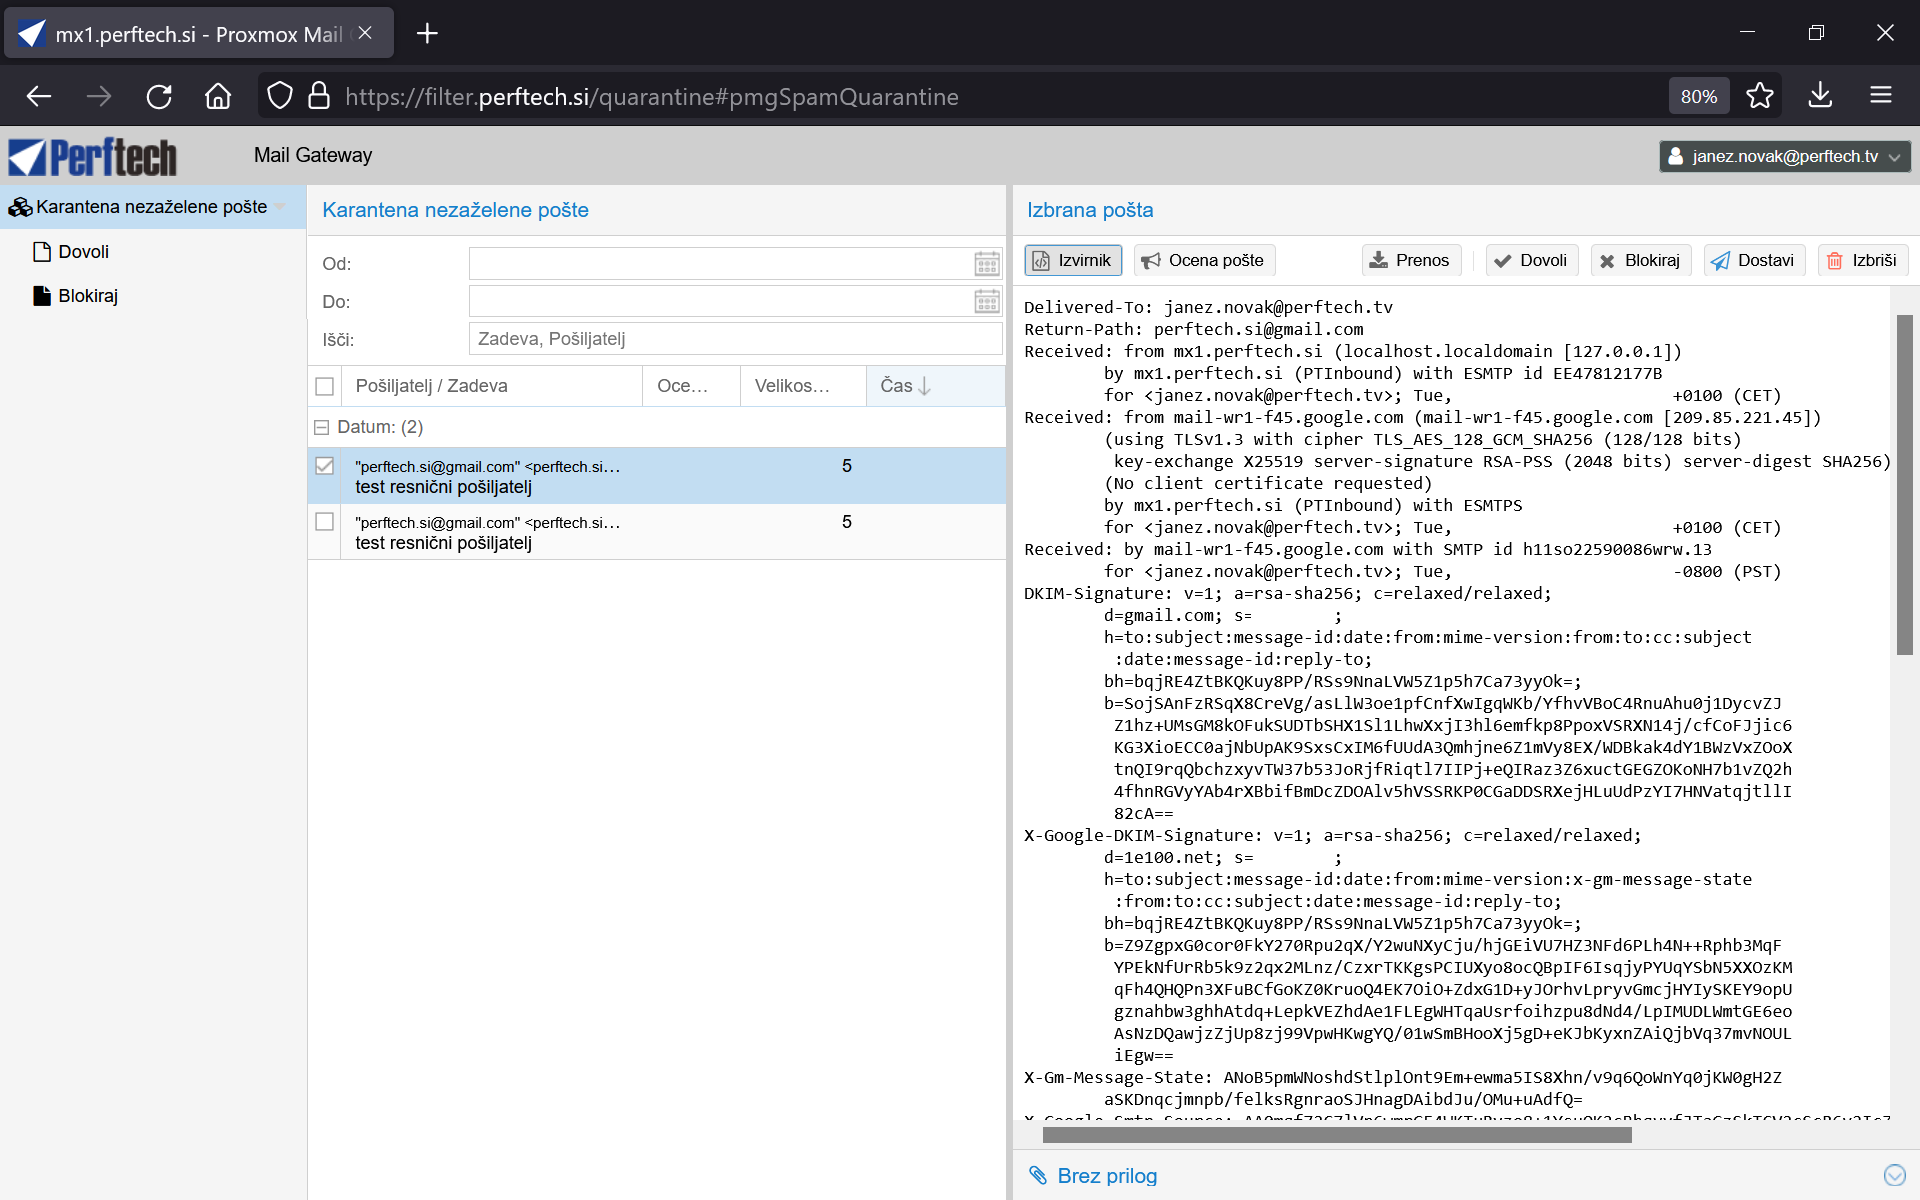1920x1200 pixels.
Task: Go back to the previous page
Action: [39, 96]
